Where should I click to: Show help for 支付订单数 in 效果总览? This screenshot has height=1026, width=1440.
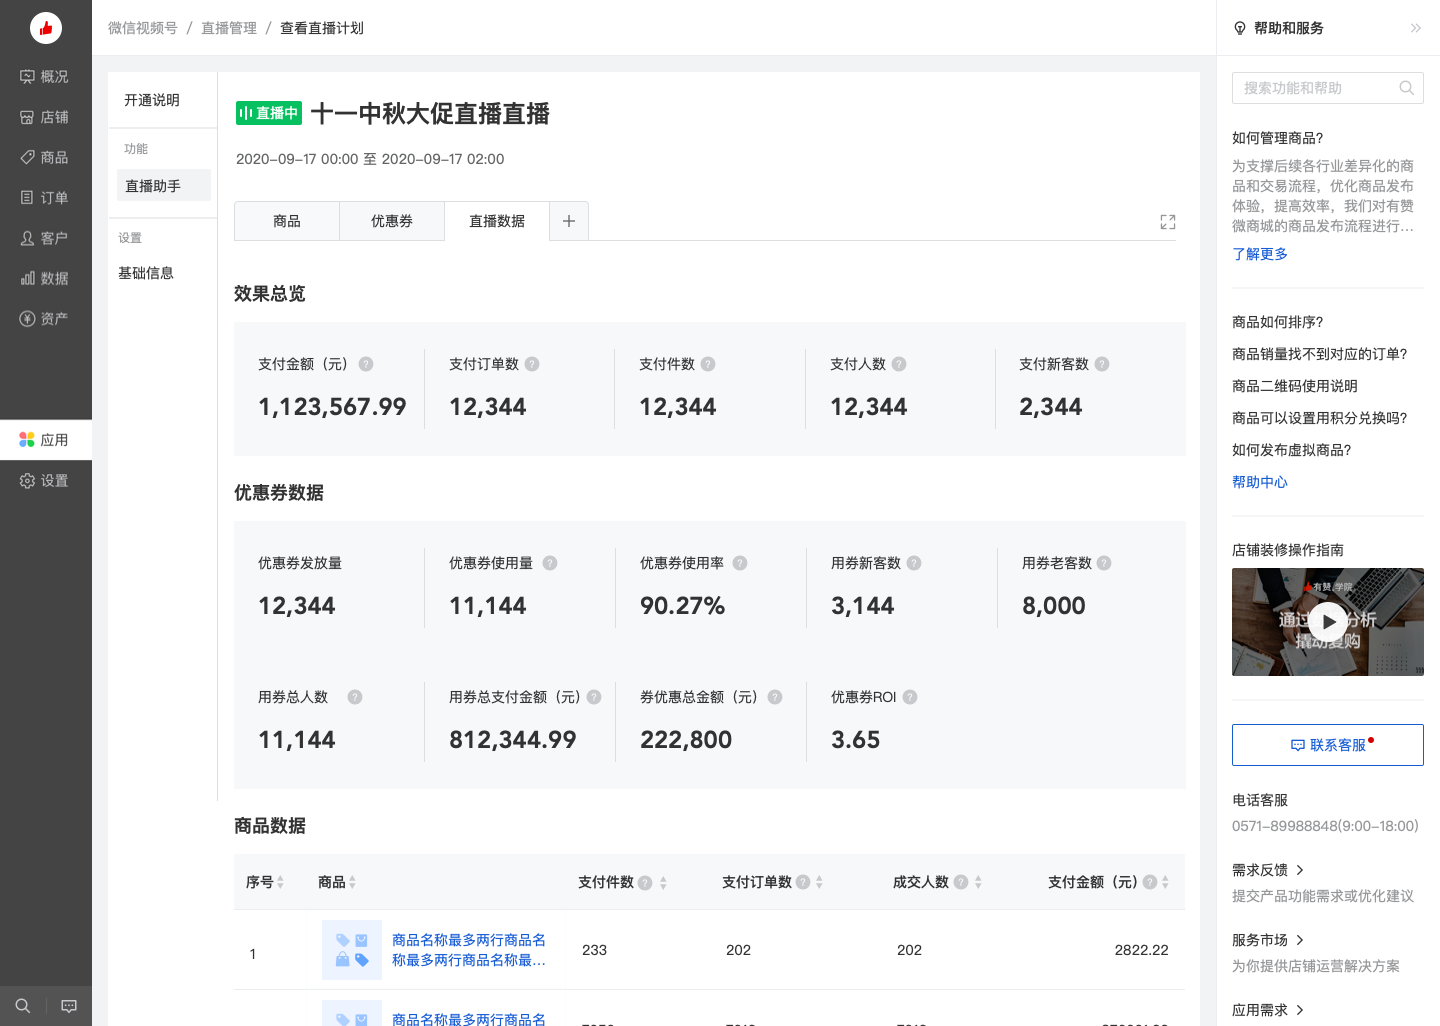[x=532, y=364]
